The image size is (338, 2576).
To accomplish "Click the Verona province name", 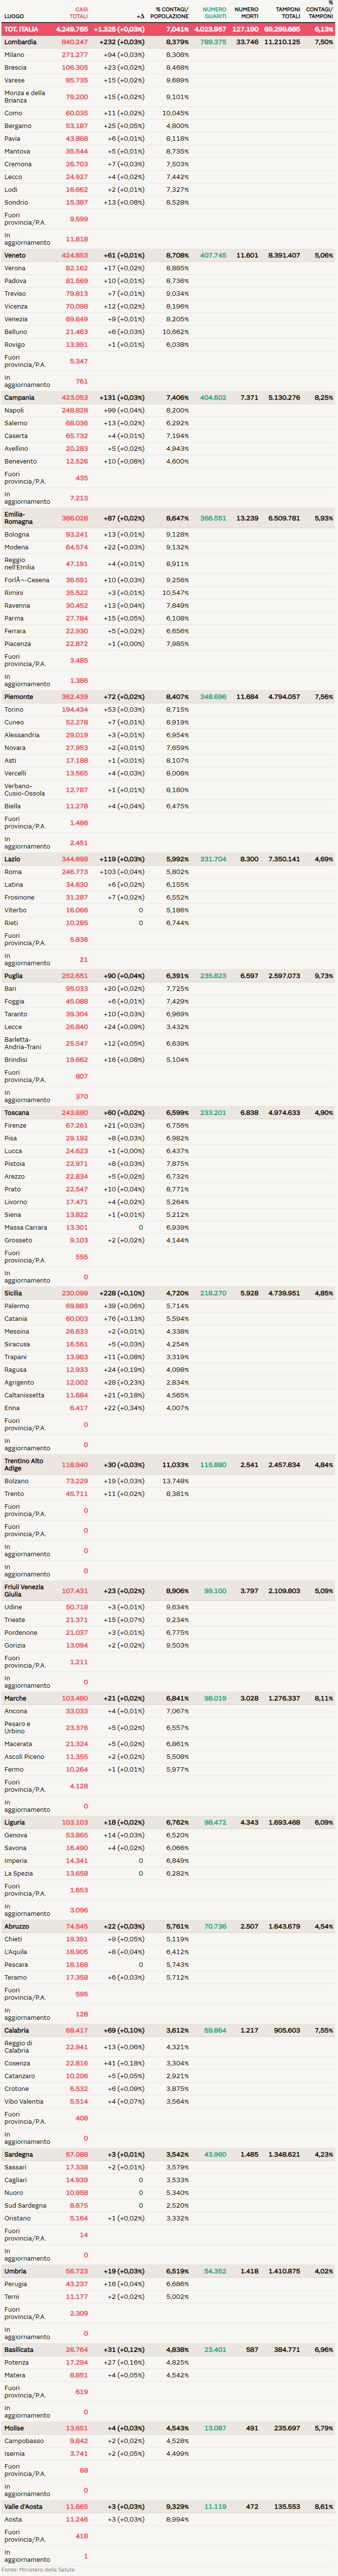I will pyautogui.click(x=15, y=268).
